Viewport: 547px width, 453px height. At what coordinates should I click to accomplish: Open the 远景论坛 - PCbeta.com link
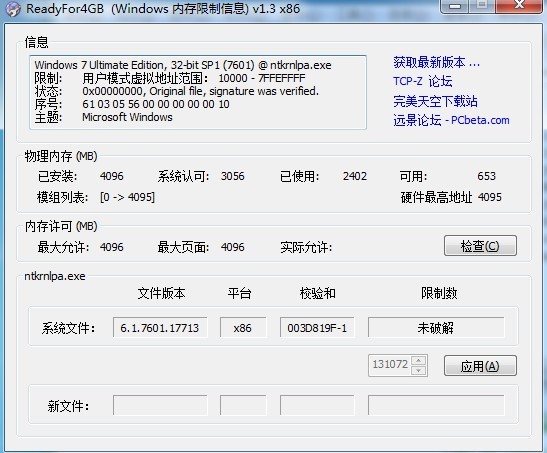coord(451,120)
